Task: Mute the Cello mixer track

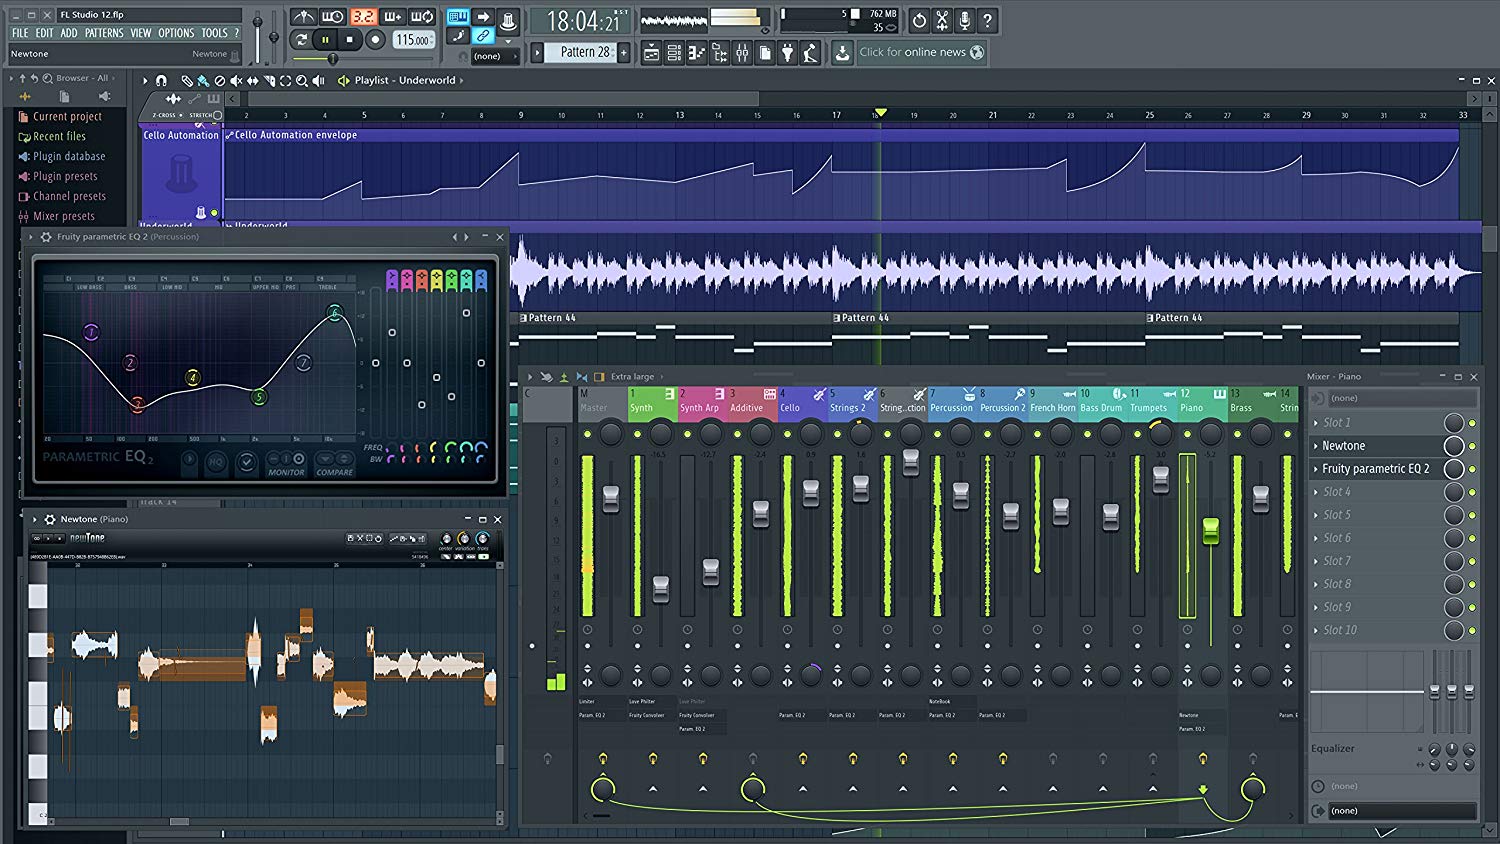Action: tap(787, 435)
